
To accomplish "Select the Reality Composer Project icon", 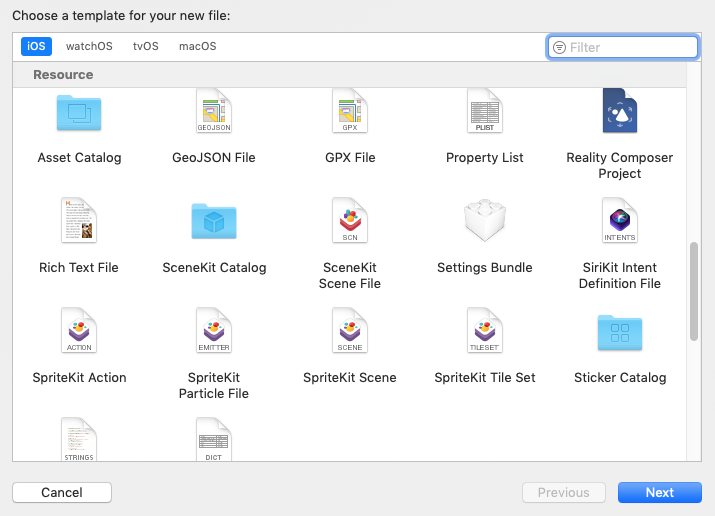I will (620, 112).
